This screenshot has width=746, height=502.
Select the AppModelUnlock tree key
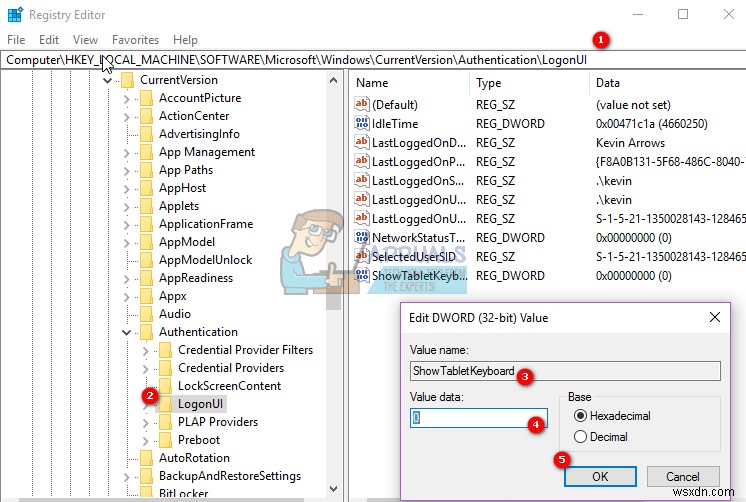pyautogui.click(x=205, y=260)
